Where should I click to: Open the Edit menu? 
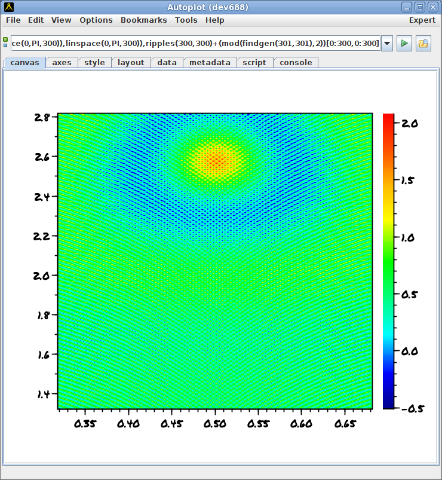pyautogui.click(x=36, y=20)
